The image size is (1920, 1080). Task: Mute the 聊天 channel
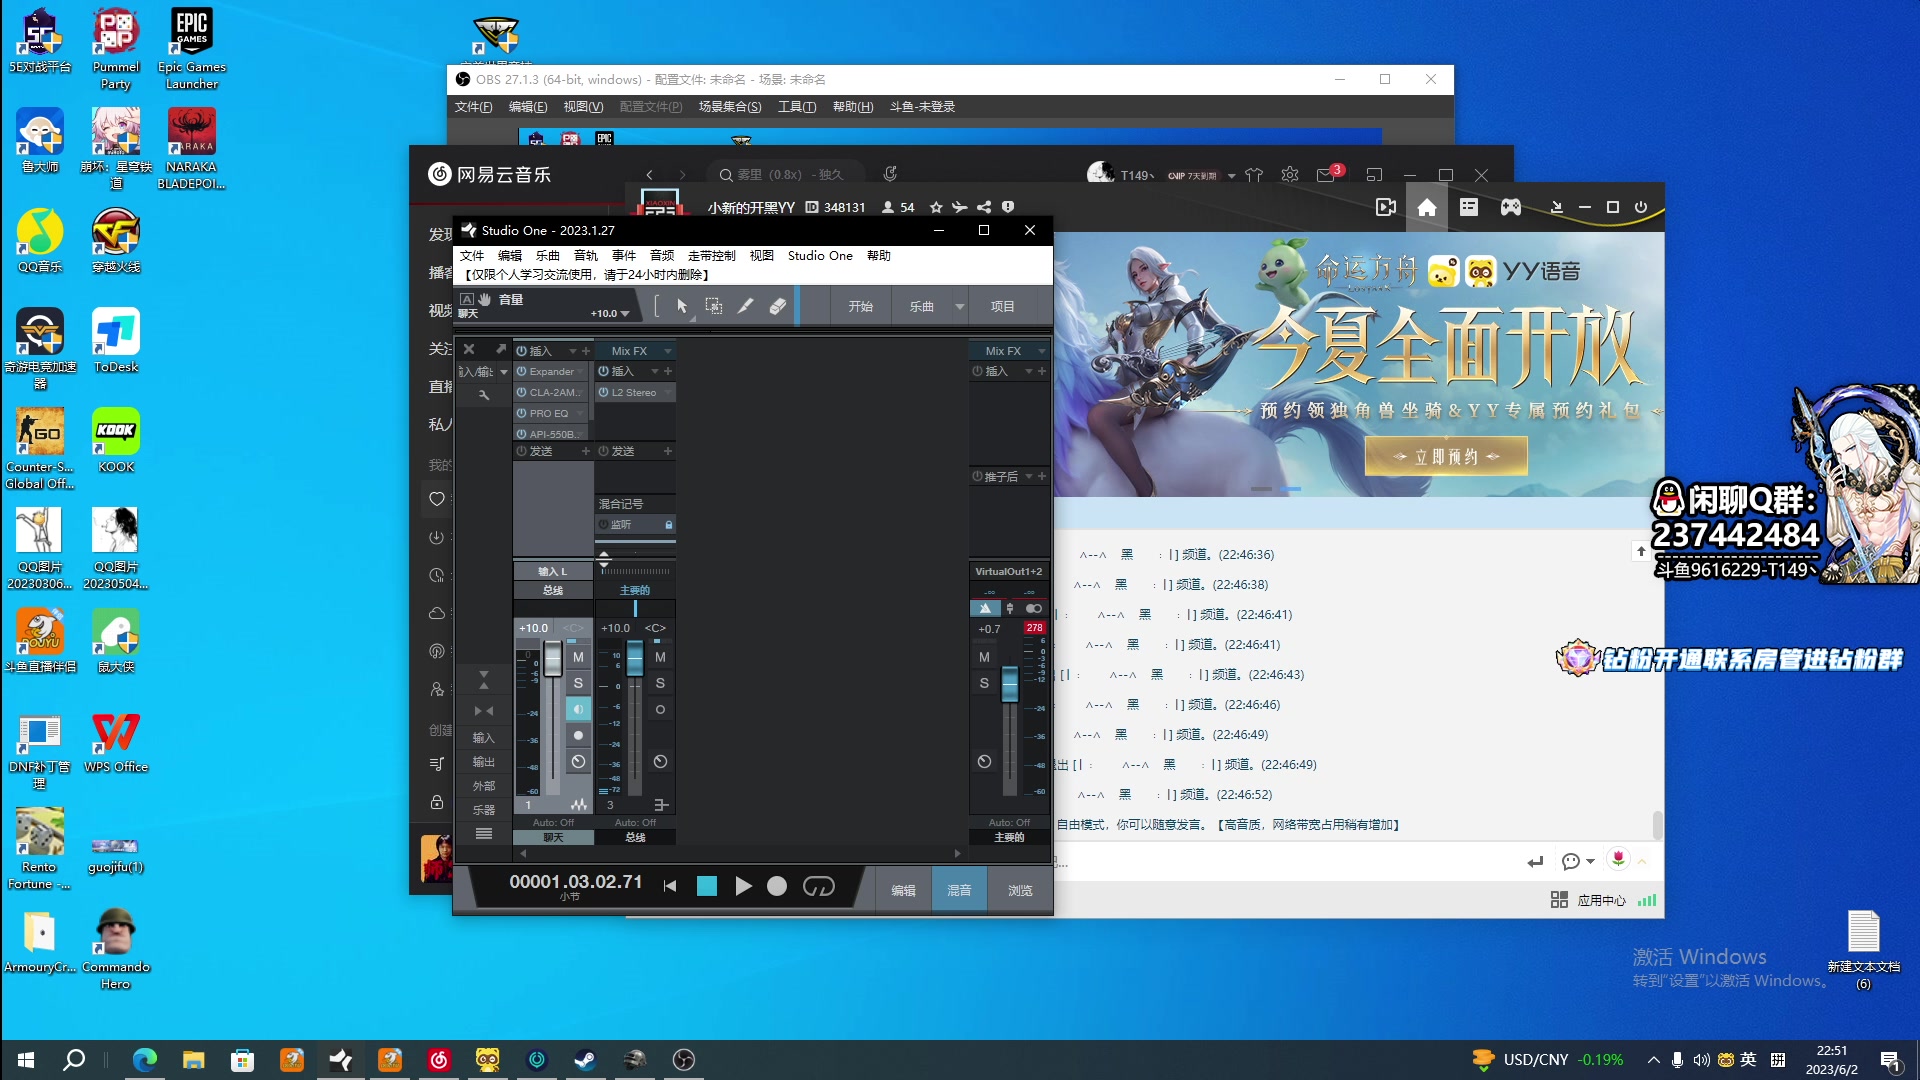tap(578, 657)
